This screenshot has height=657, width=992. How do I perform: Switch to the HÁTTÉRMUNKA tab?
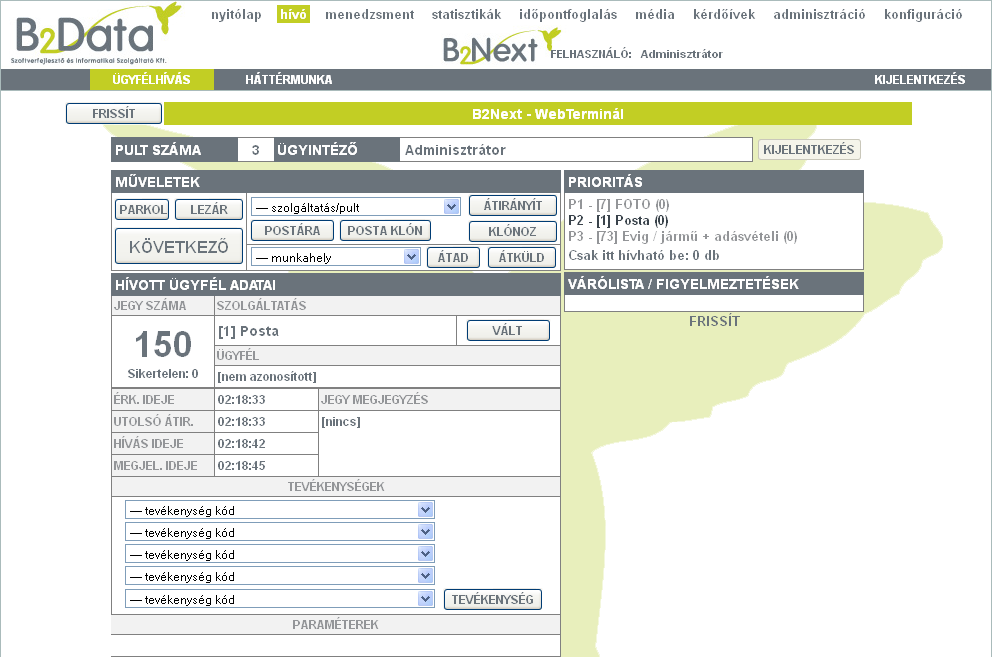(288, 80)
